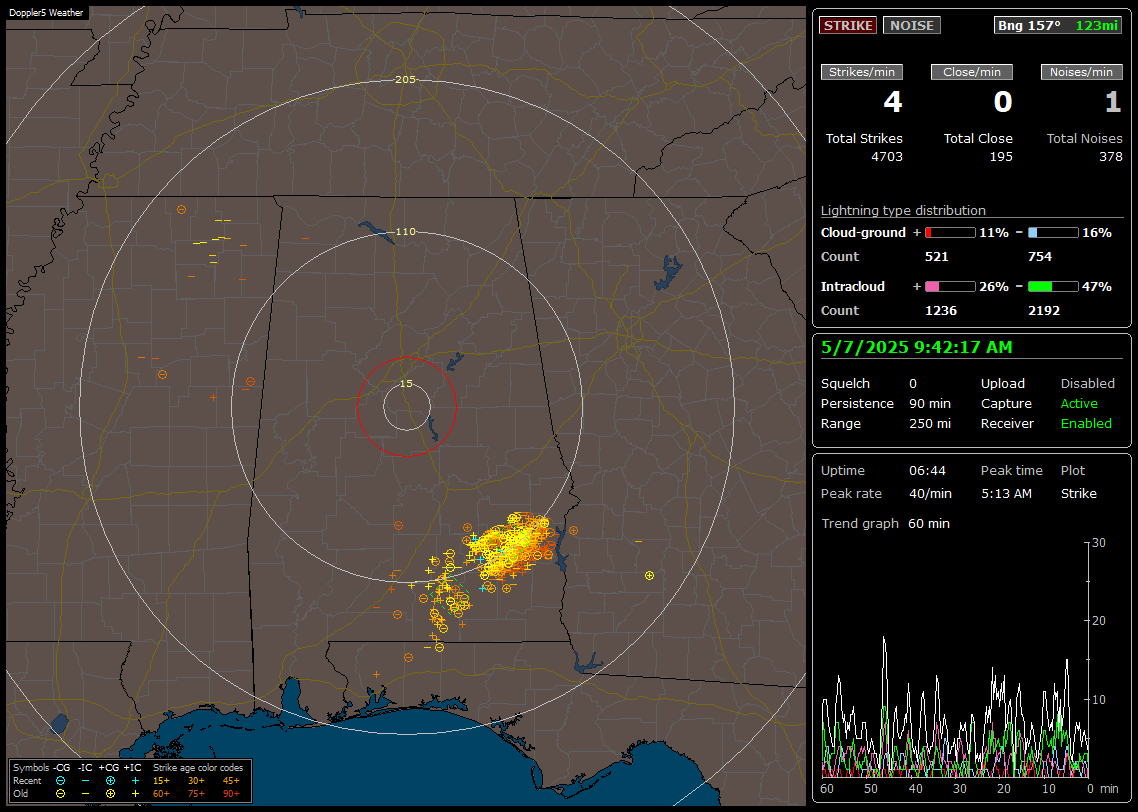Click the NOISE indicator
The width and height of the screenshot is (1138, 812).
[x=912, y=25]
